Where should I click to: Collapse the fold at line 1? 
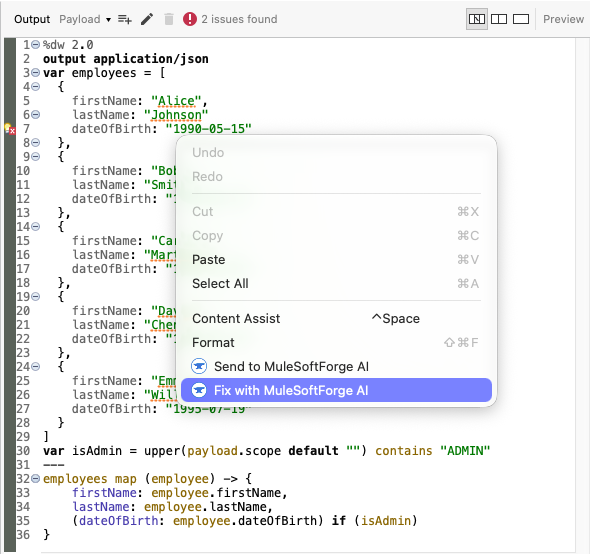click(36, 45)
